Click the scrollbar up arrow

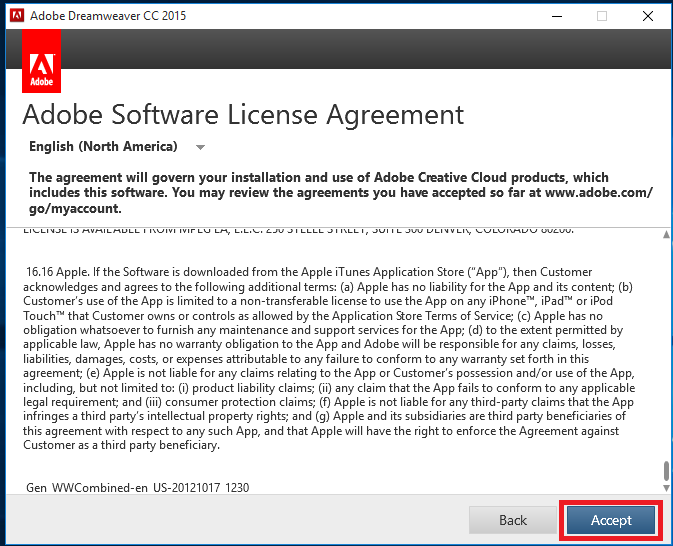coord(665,232)
